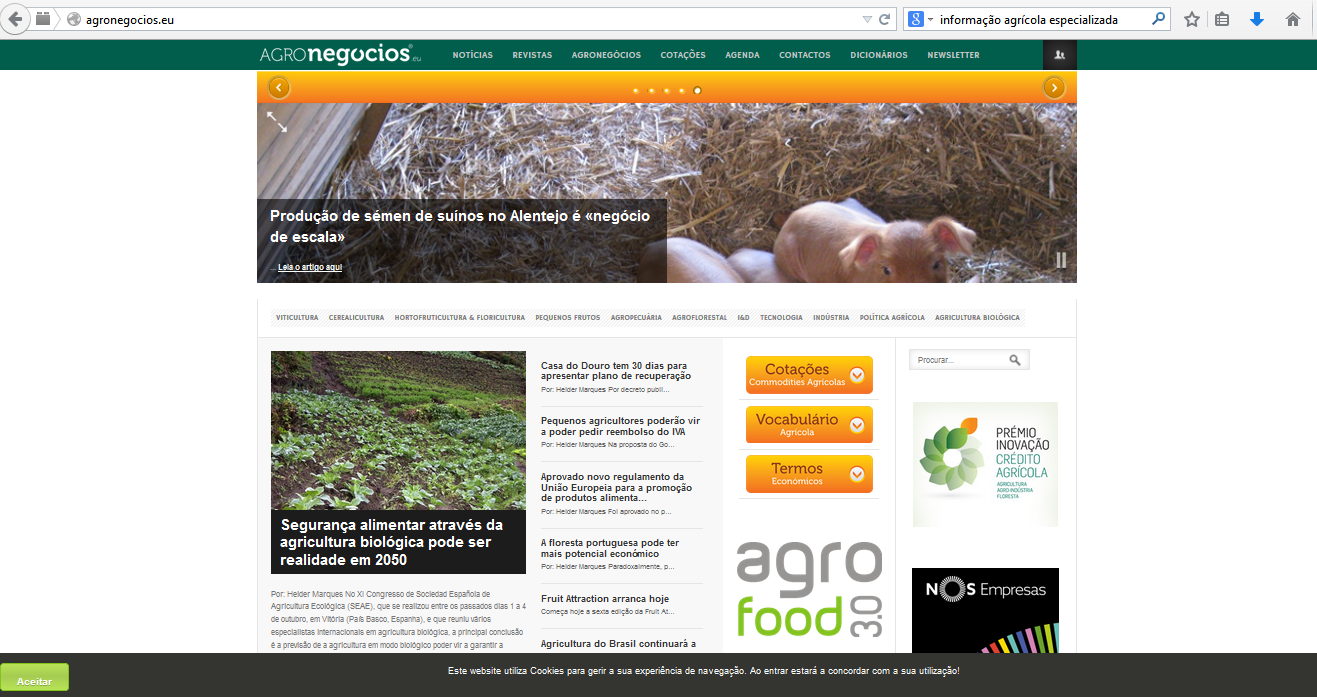Open Cotações in the top navigation bar
Viewport: 1317px width, 697px height.
point(683,55)
